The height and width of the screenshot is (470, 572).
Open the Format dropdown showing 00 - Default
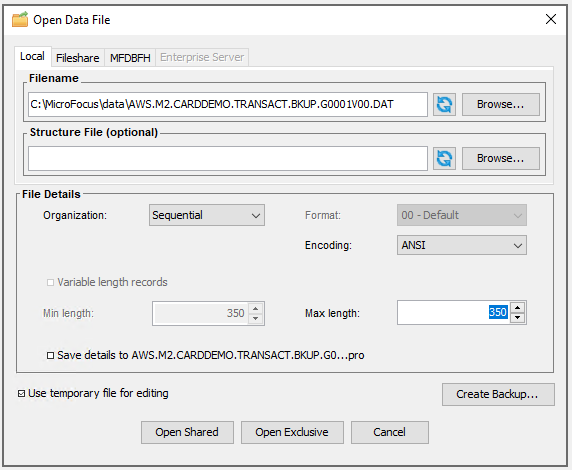tap(461, 215)
